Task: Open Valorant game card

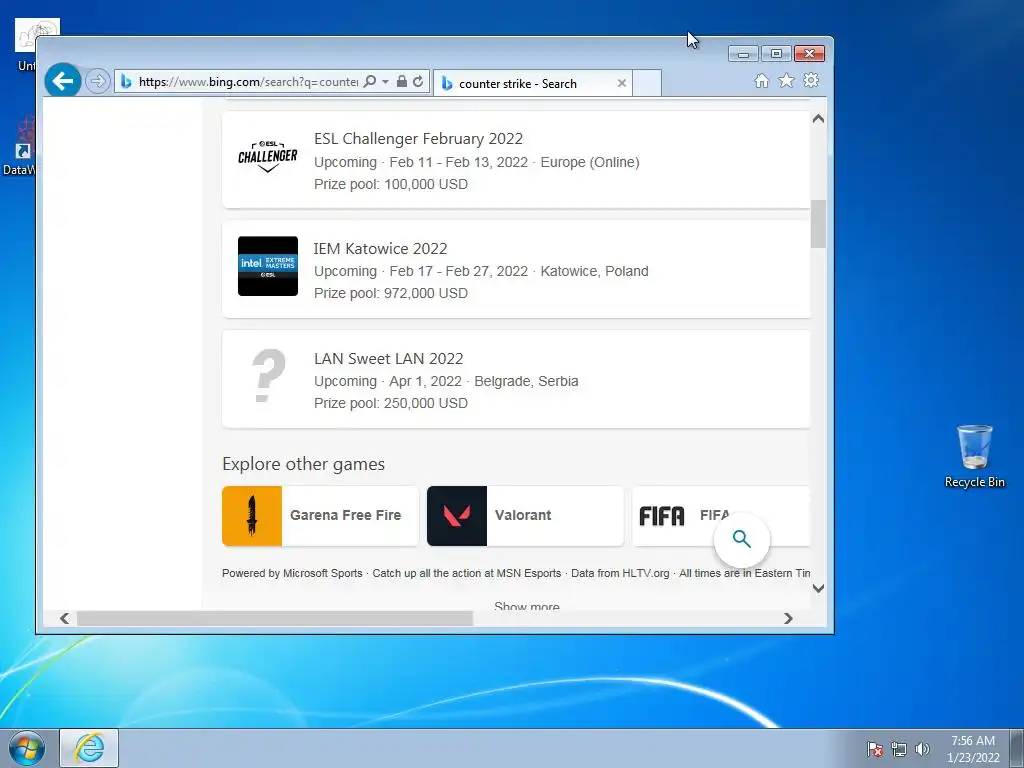Action: coord(525,515)
